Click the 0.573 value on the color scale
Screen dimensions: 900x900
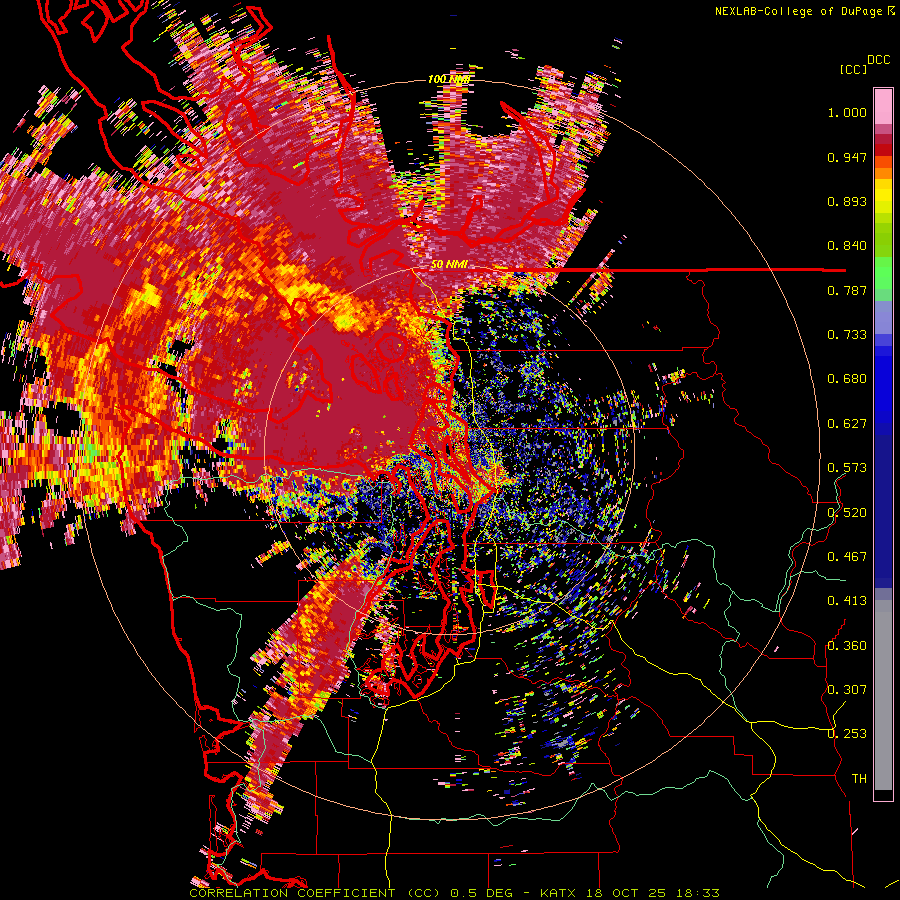coord(847,468)
